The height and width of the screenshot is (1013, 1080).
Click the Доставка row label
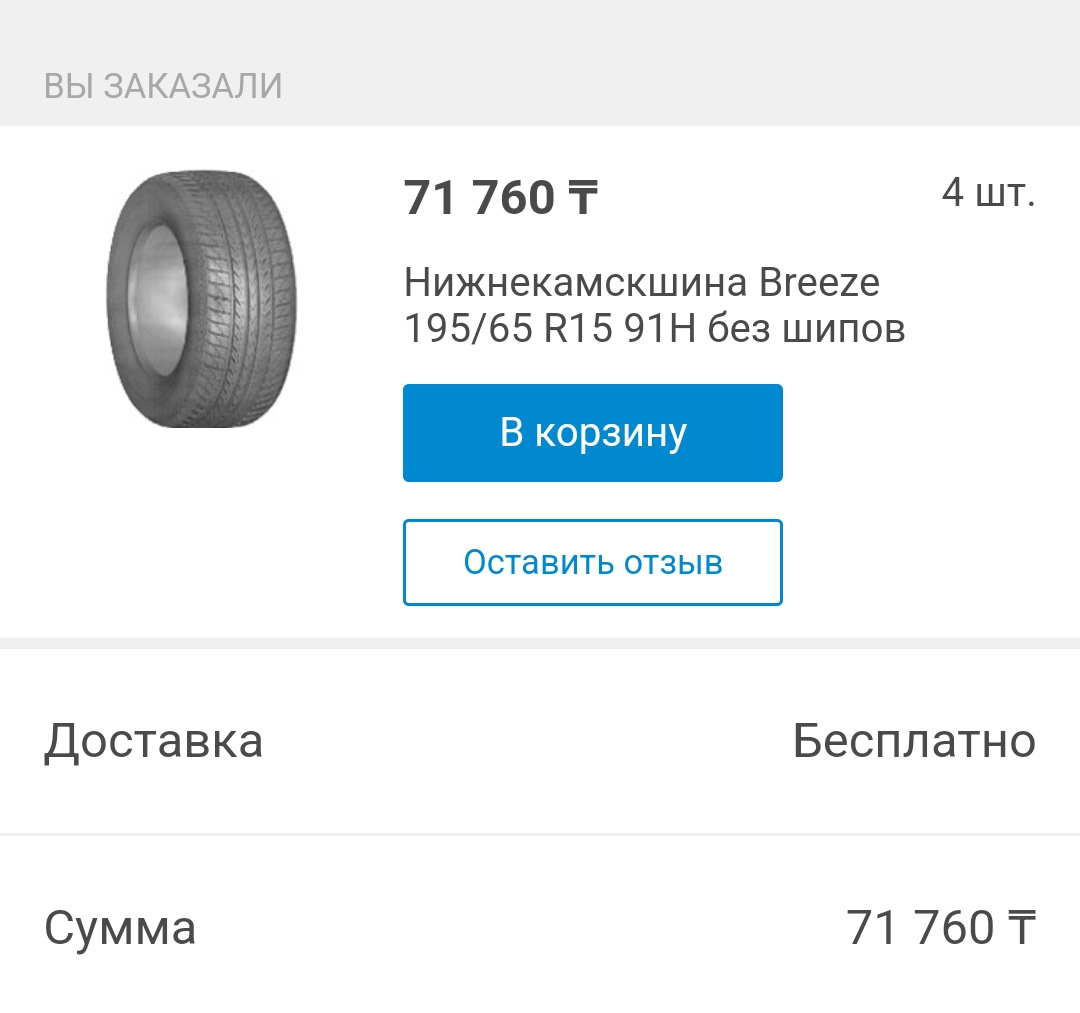[153, 741]
